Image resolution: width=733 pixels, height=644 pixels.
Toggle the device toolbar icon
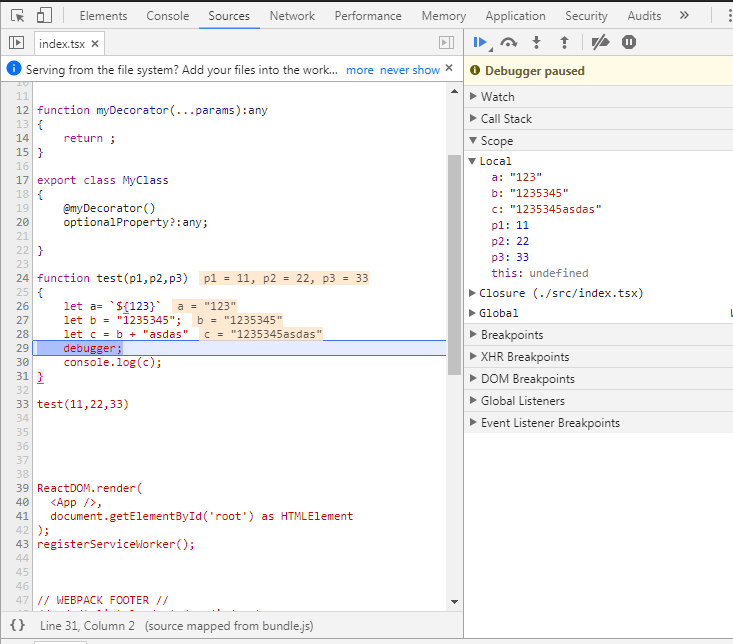pyautogui.click(x=44, y=15)
